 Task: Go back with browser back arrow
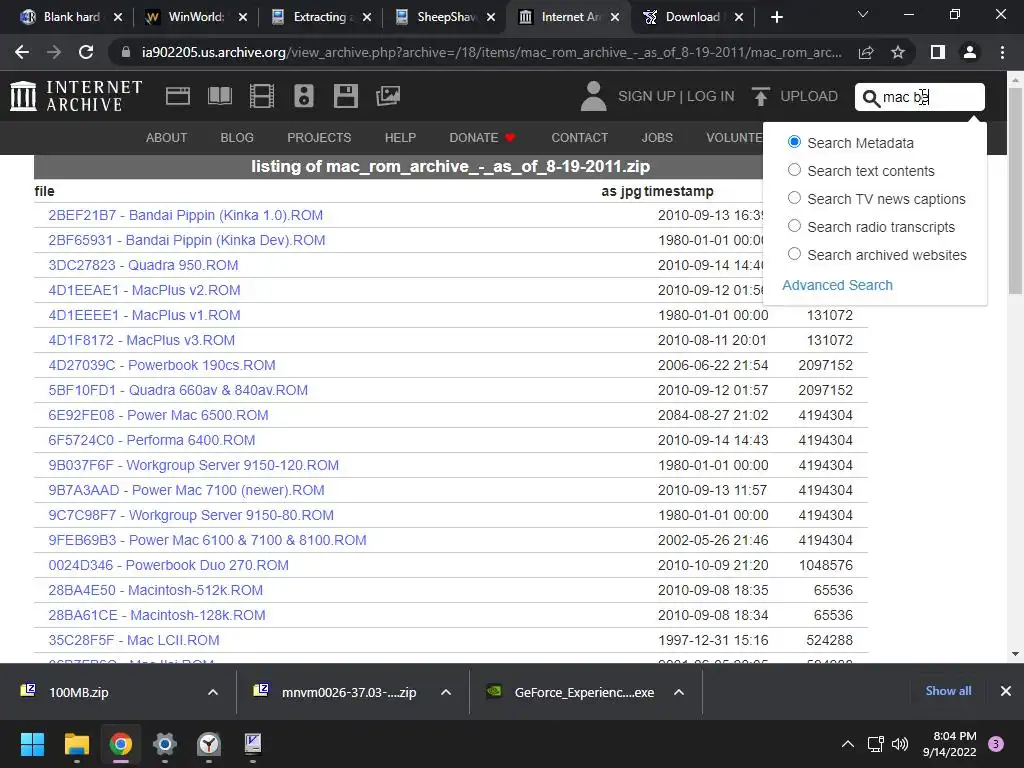click(22, 52)
